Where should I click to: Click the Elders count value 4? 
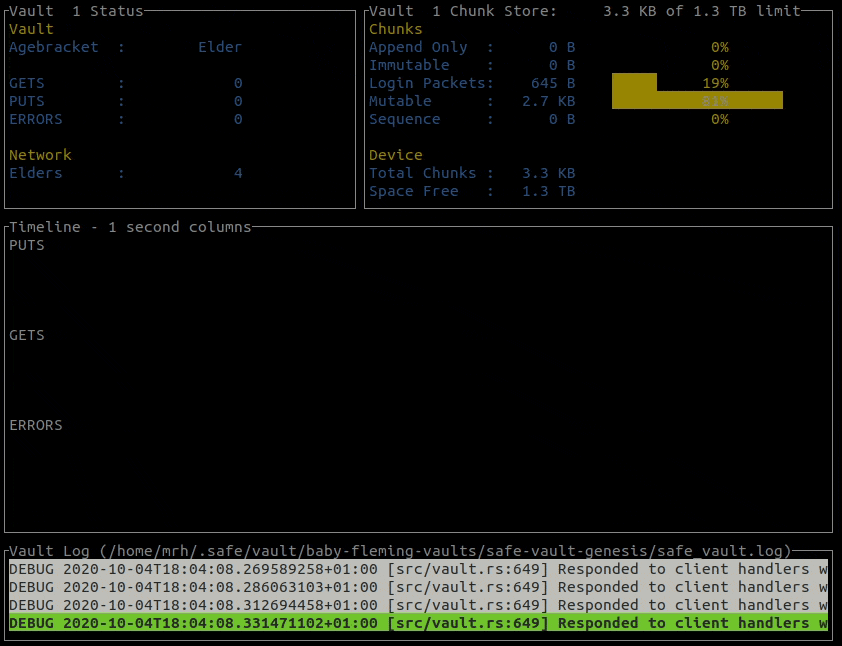(238, 173)
